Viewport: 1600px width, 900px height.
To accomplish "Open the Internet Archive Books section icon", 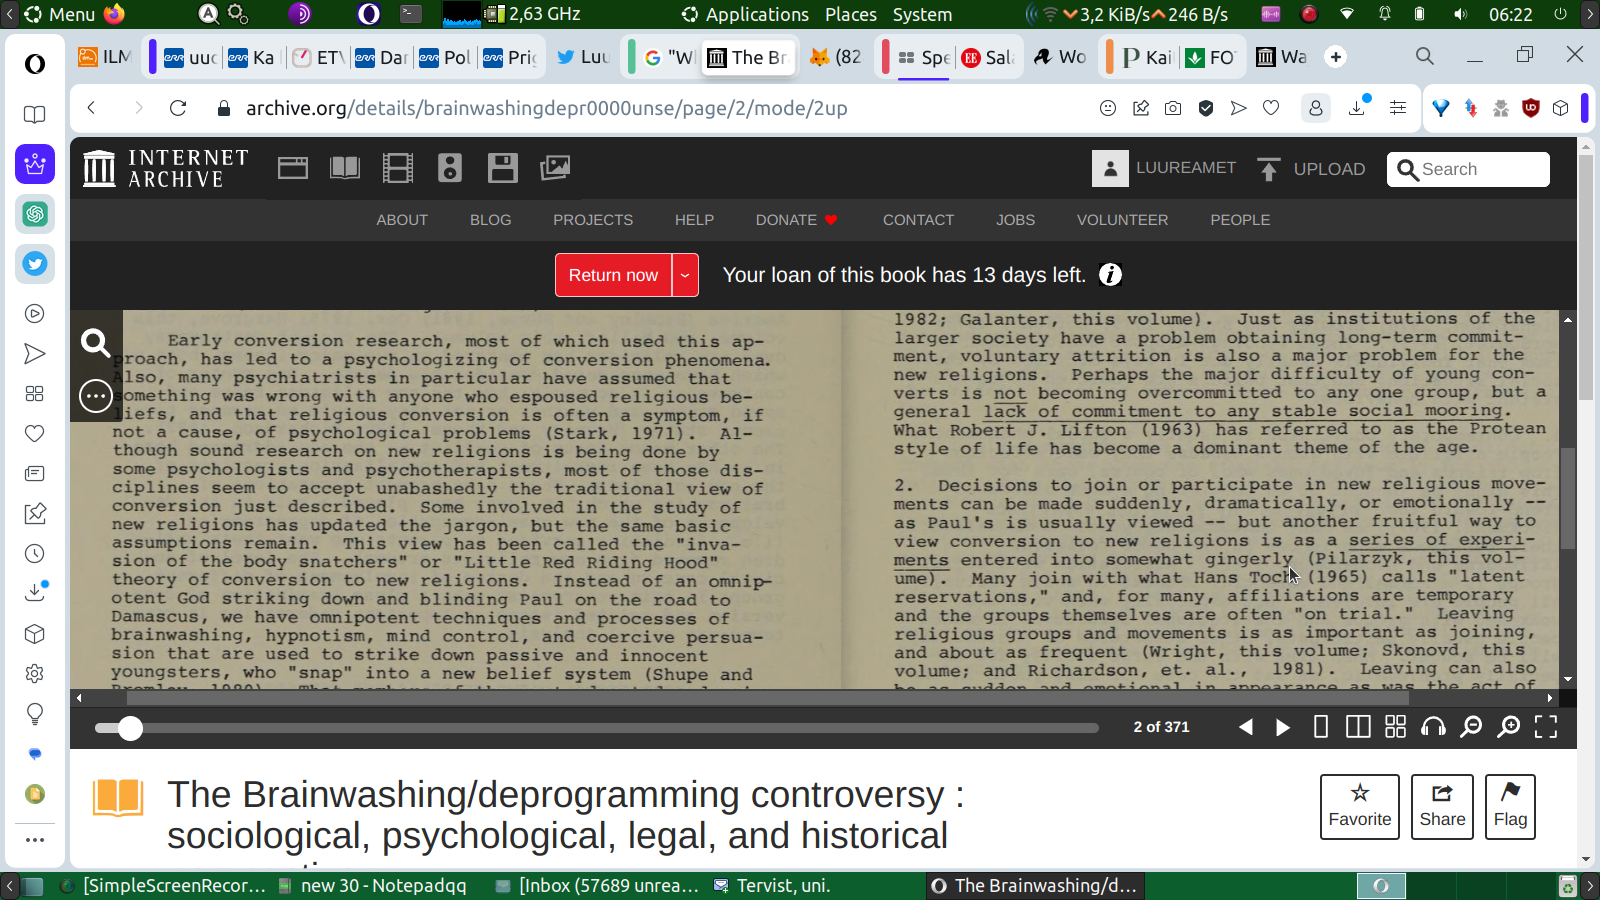I will (345, 168).
